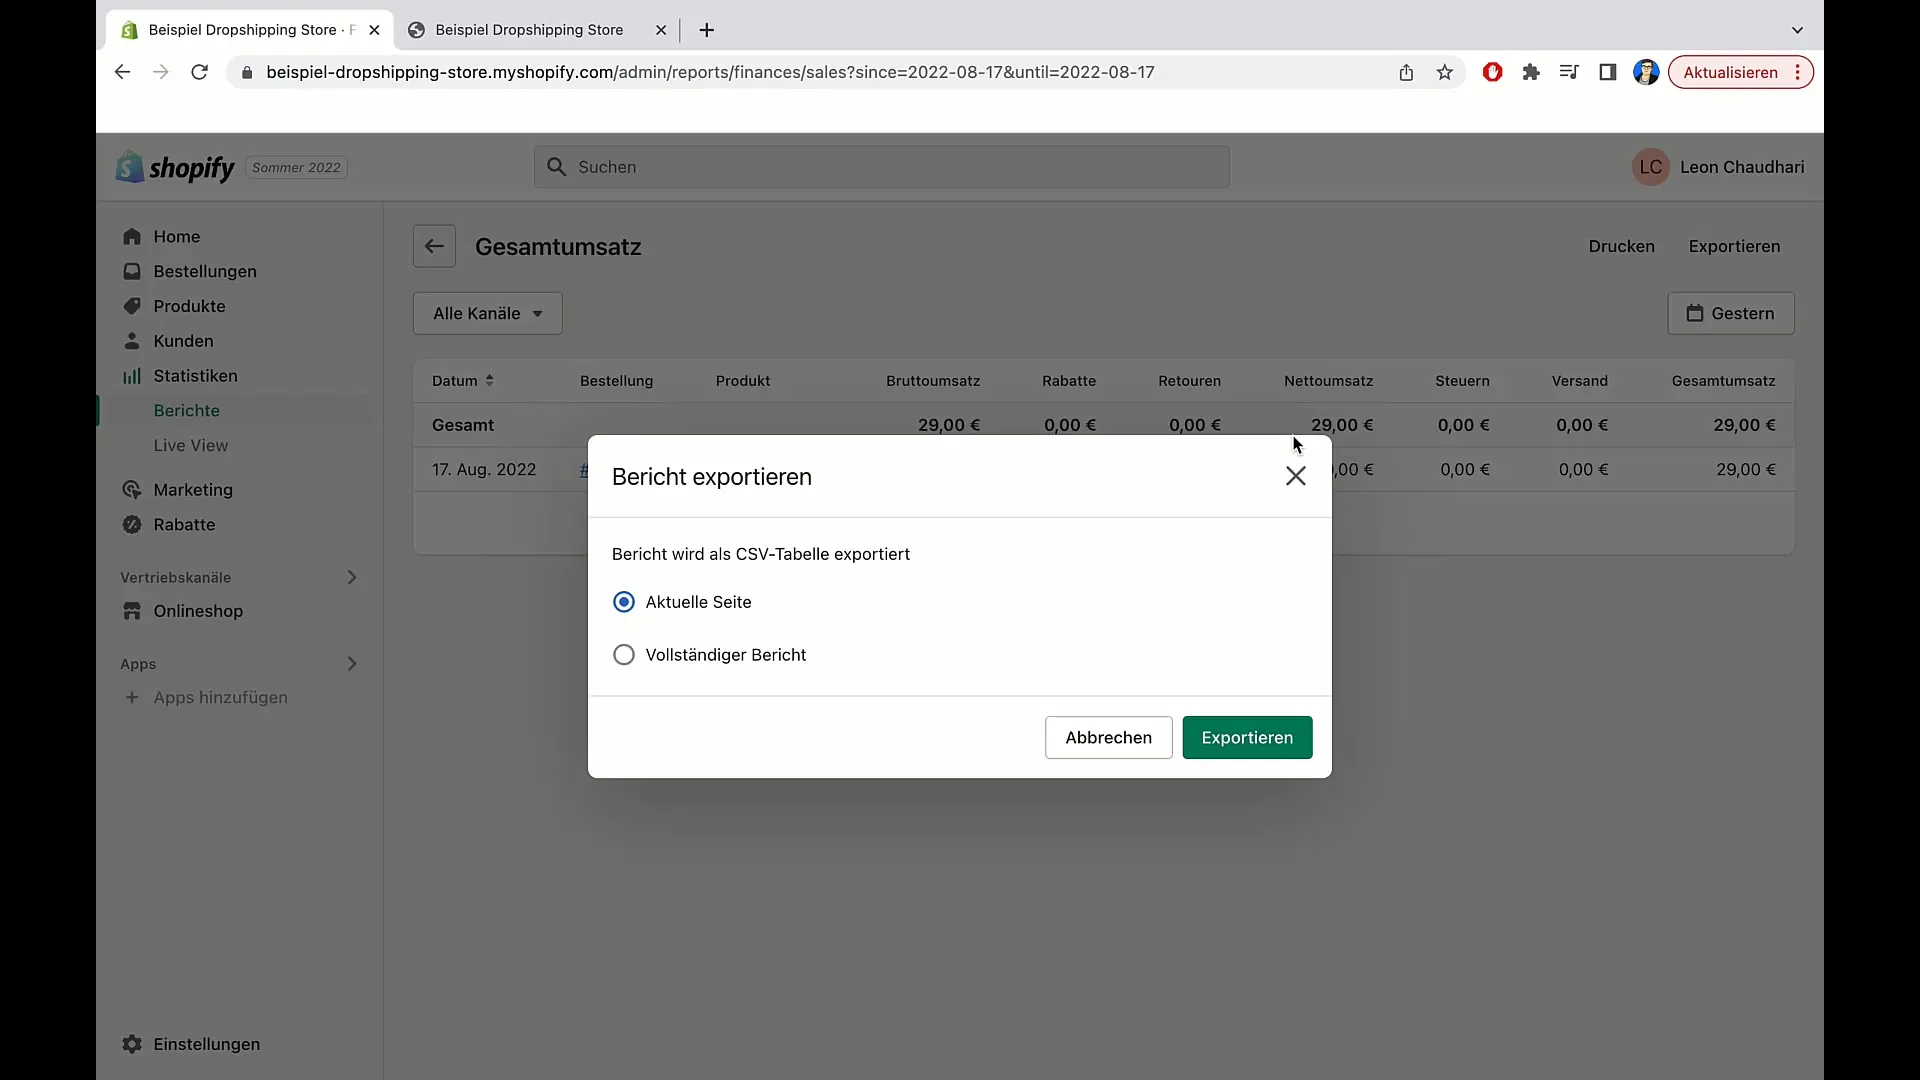Screen dimensions: 1920x1080
Task: Click the browser forward arrow
Action: (160, 72)
